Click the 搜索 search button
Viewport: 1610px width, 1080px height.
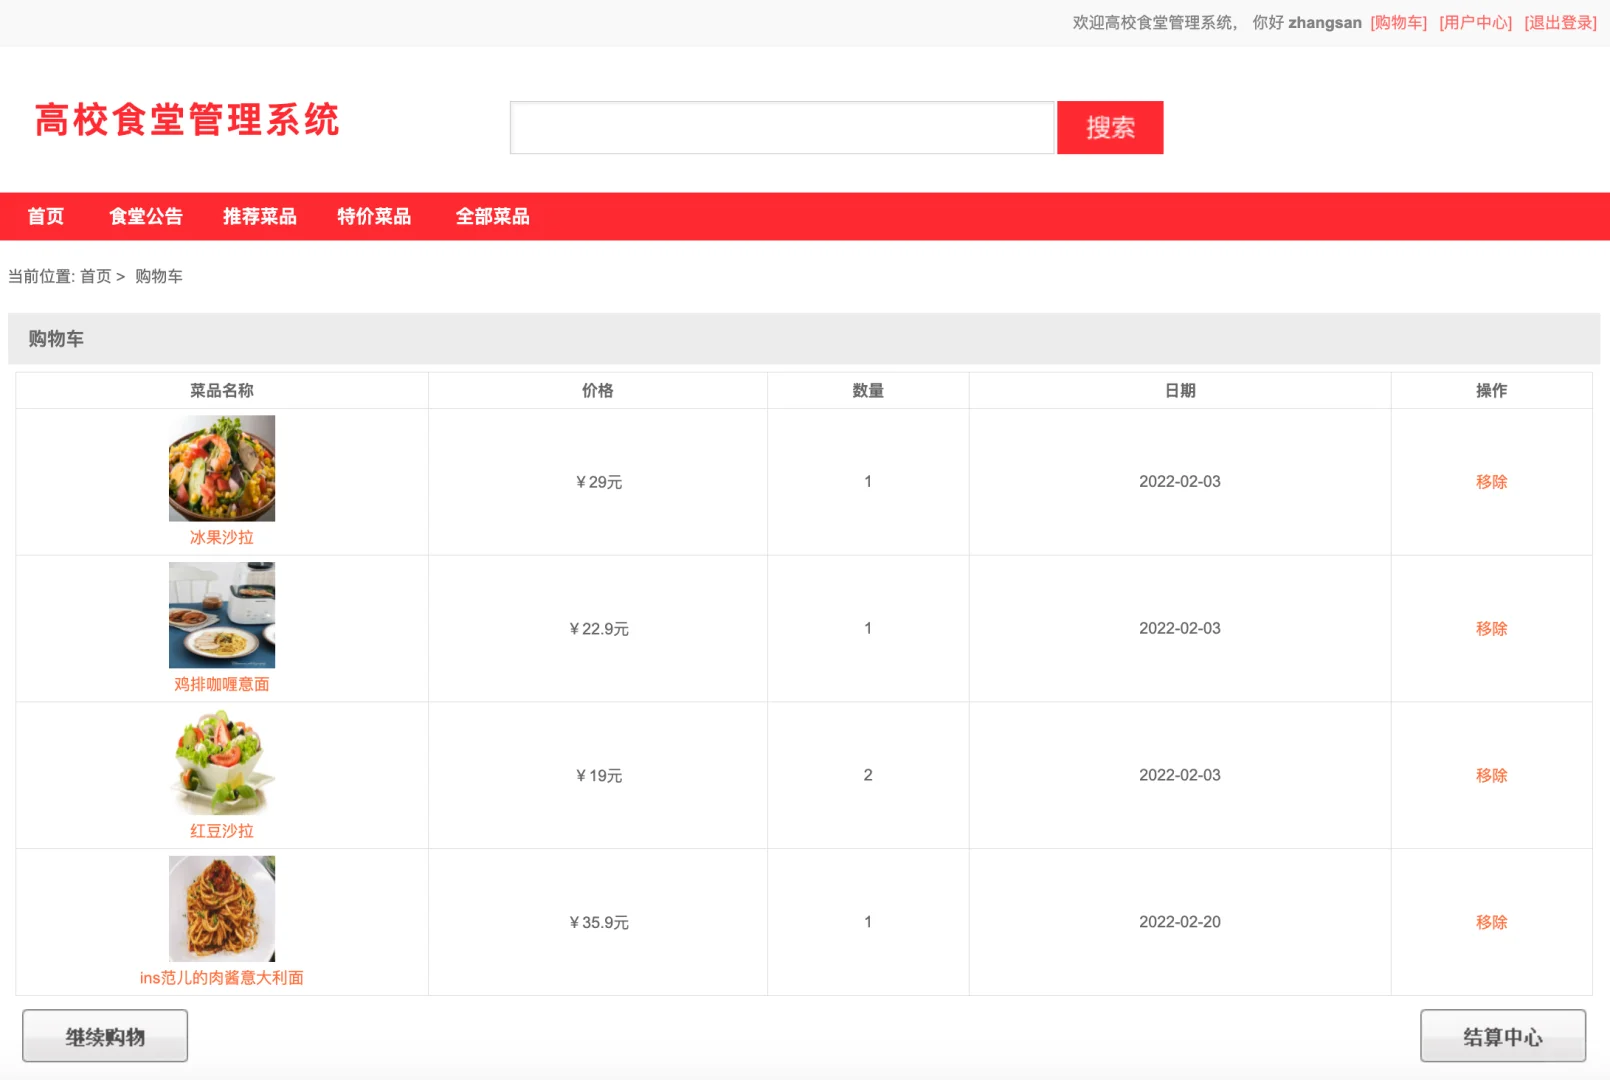pyautogui.click(x=1109, y=127)
